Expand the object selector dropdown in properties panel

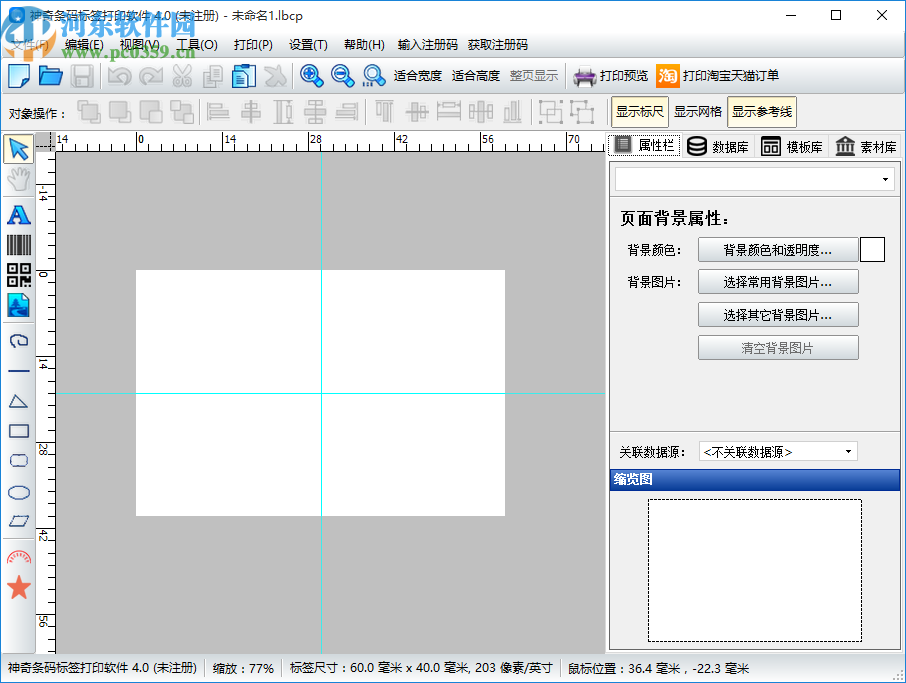pos(755,180)
